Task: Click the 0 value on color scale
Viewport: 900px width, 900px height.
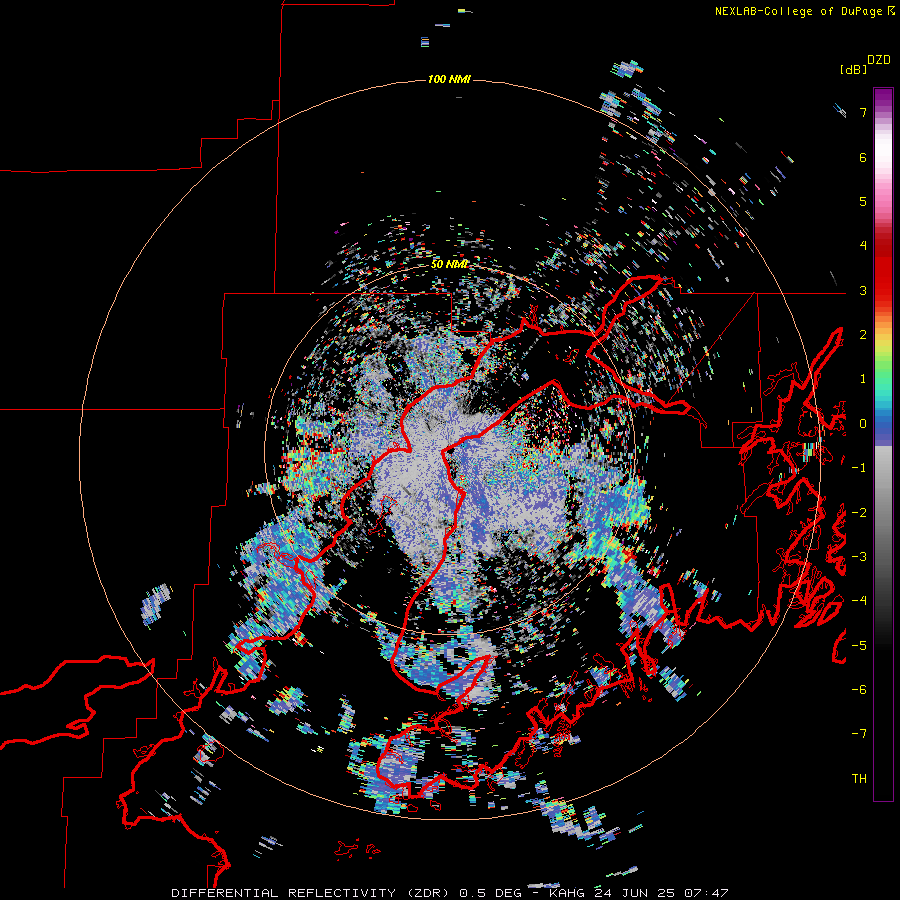Action: (x=863, y=424)
